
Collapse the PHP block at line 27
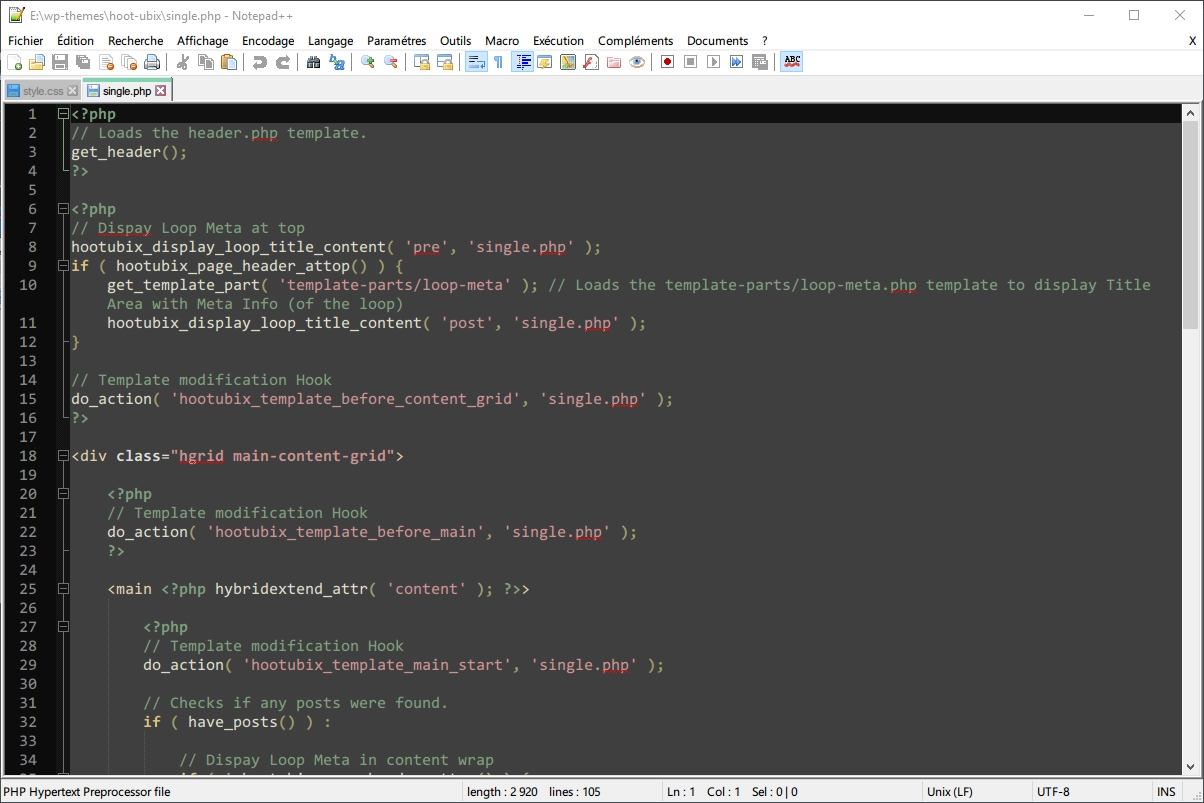point(63,627)
